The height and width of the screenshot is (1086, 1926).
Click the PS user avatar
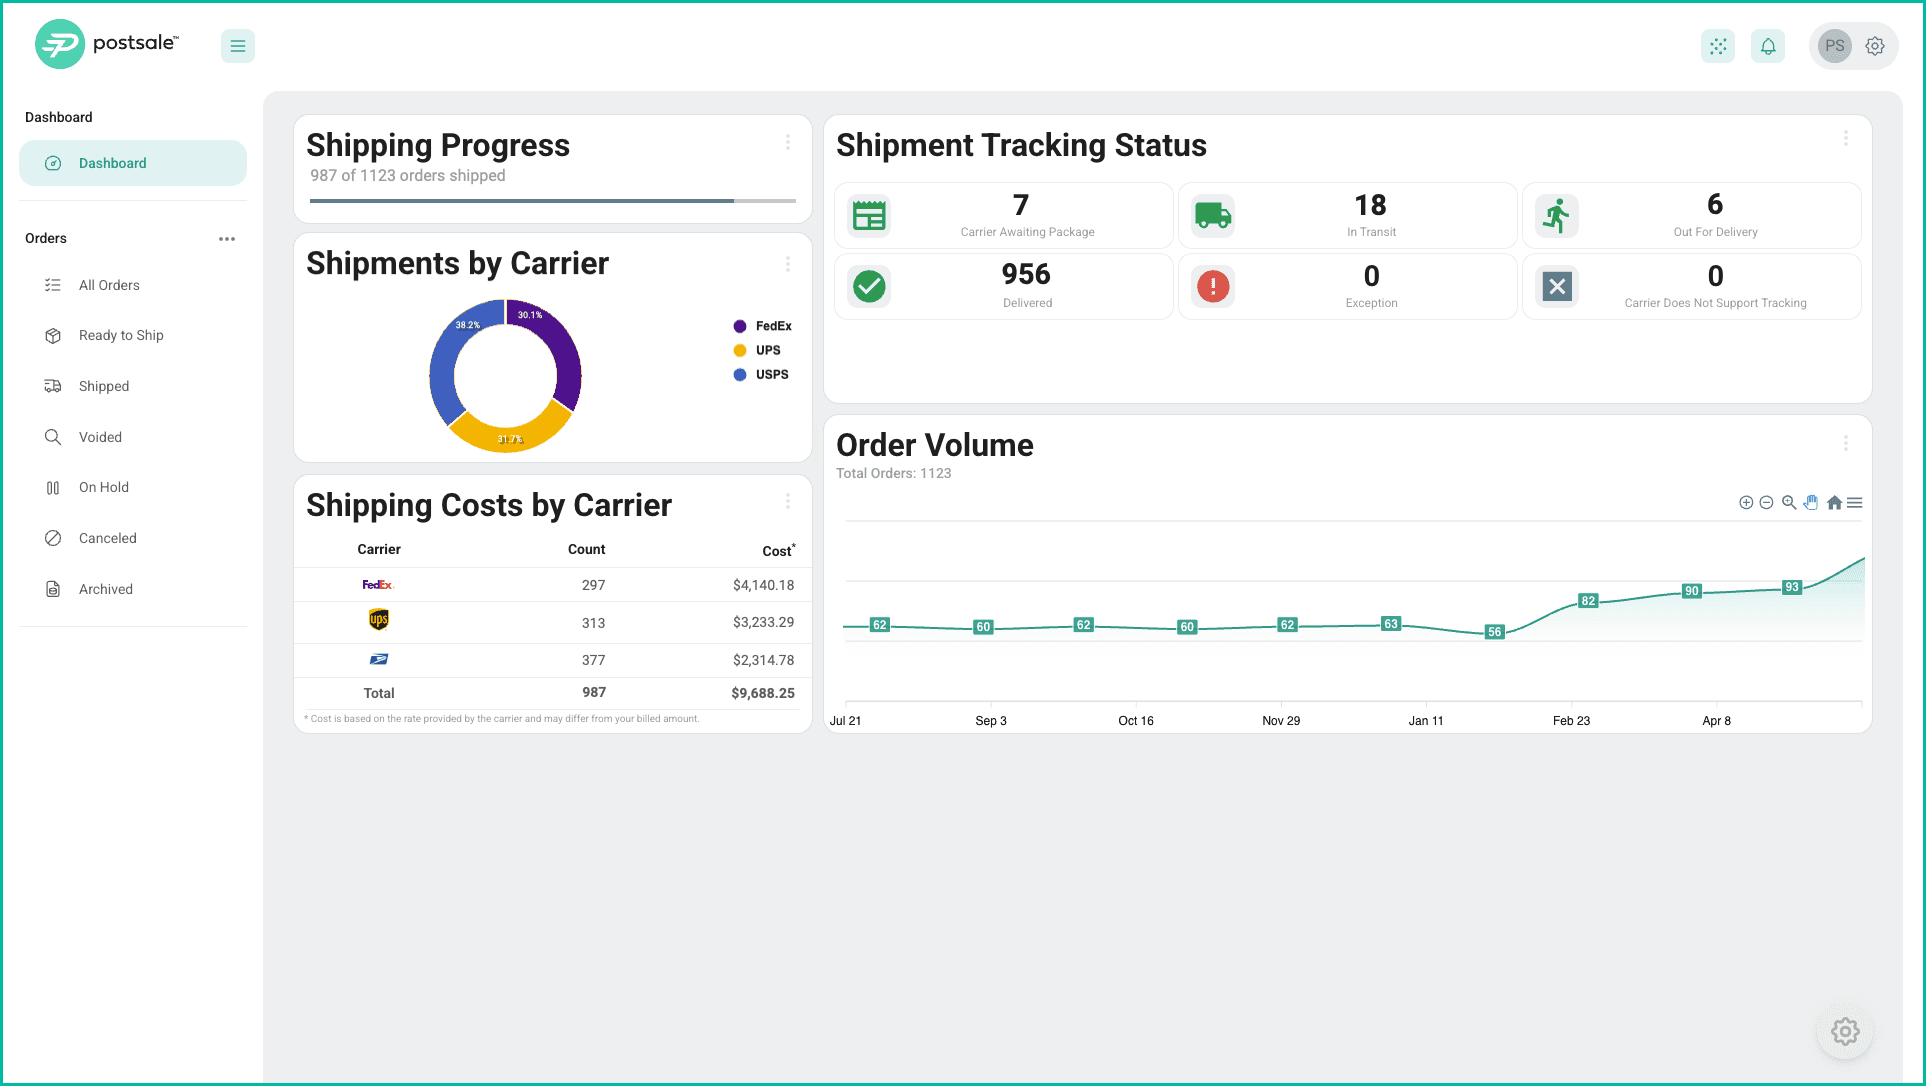pyautogui.click(x=1834, y=46)
